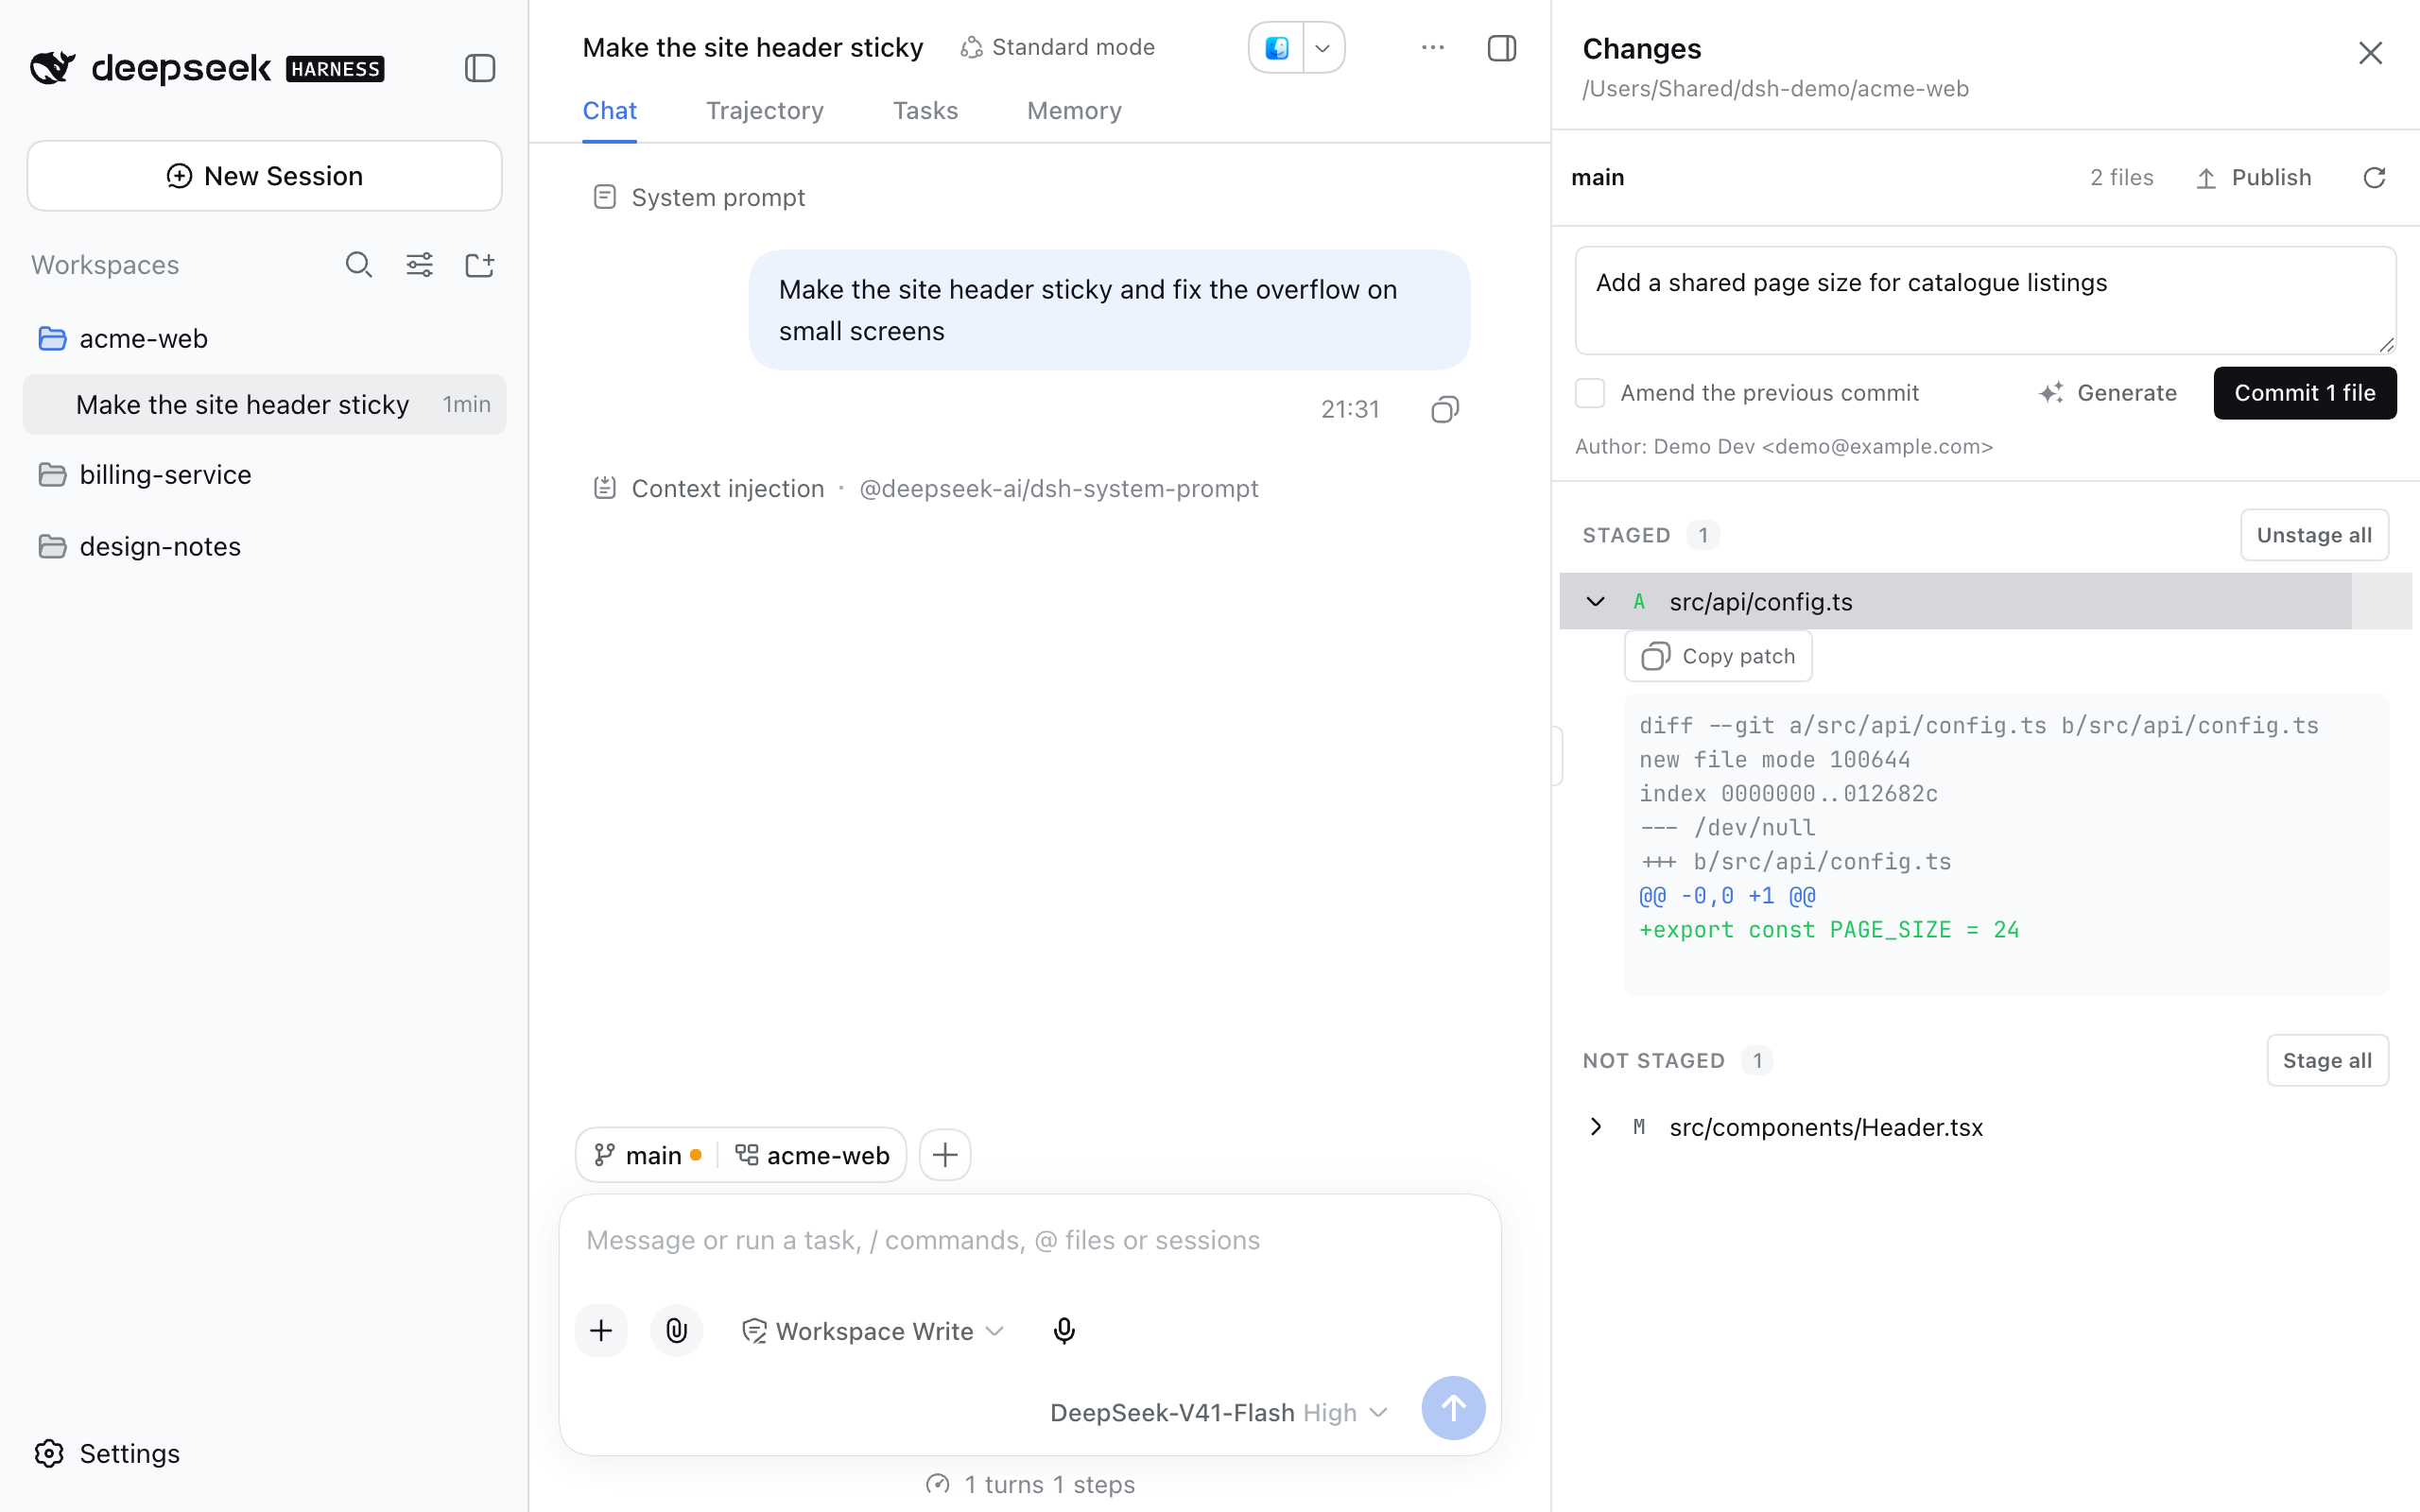Select the acme-web workspace

tap(264, 338)
